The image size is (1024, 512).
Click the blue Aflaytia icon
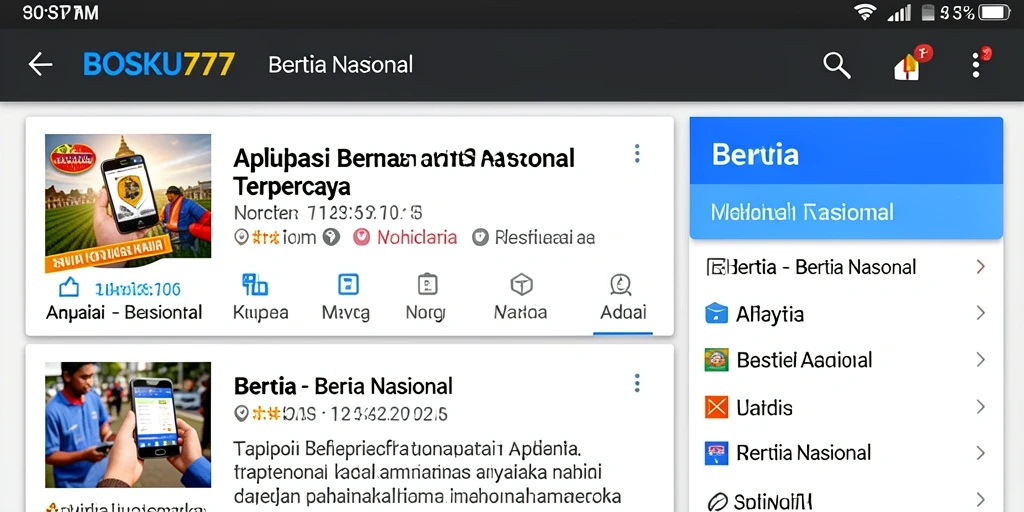(716, 313)
